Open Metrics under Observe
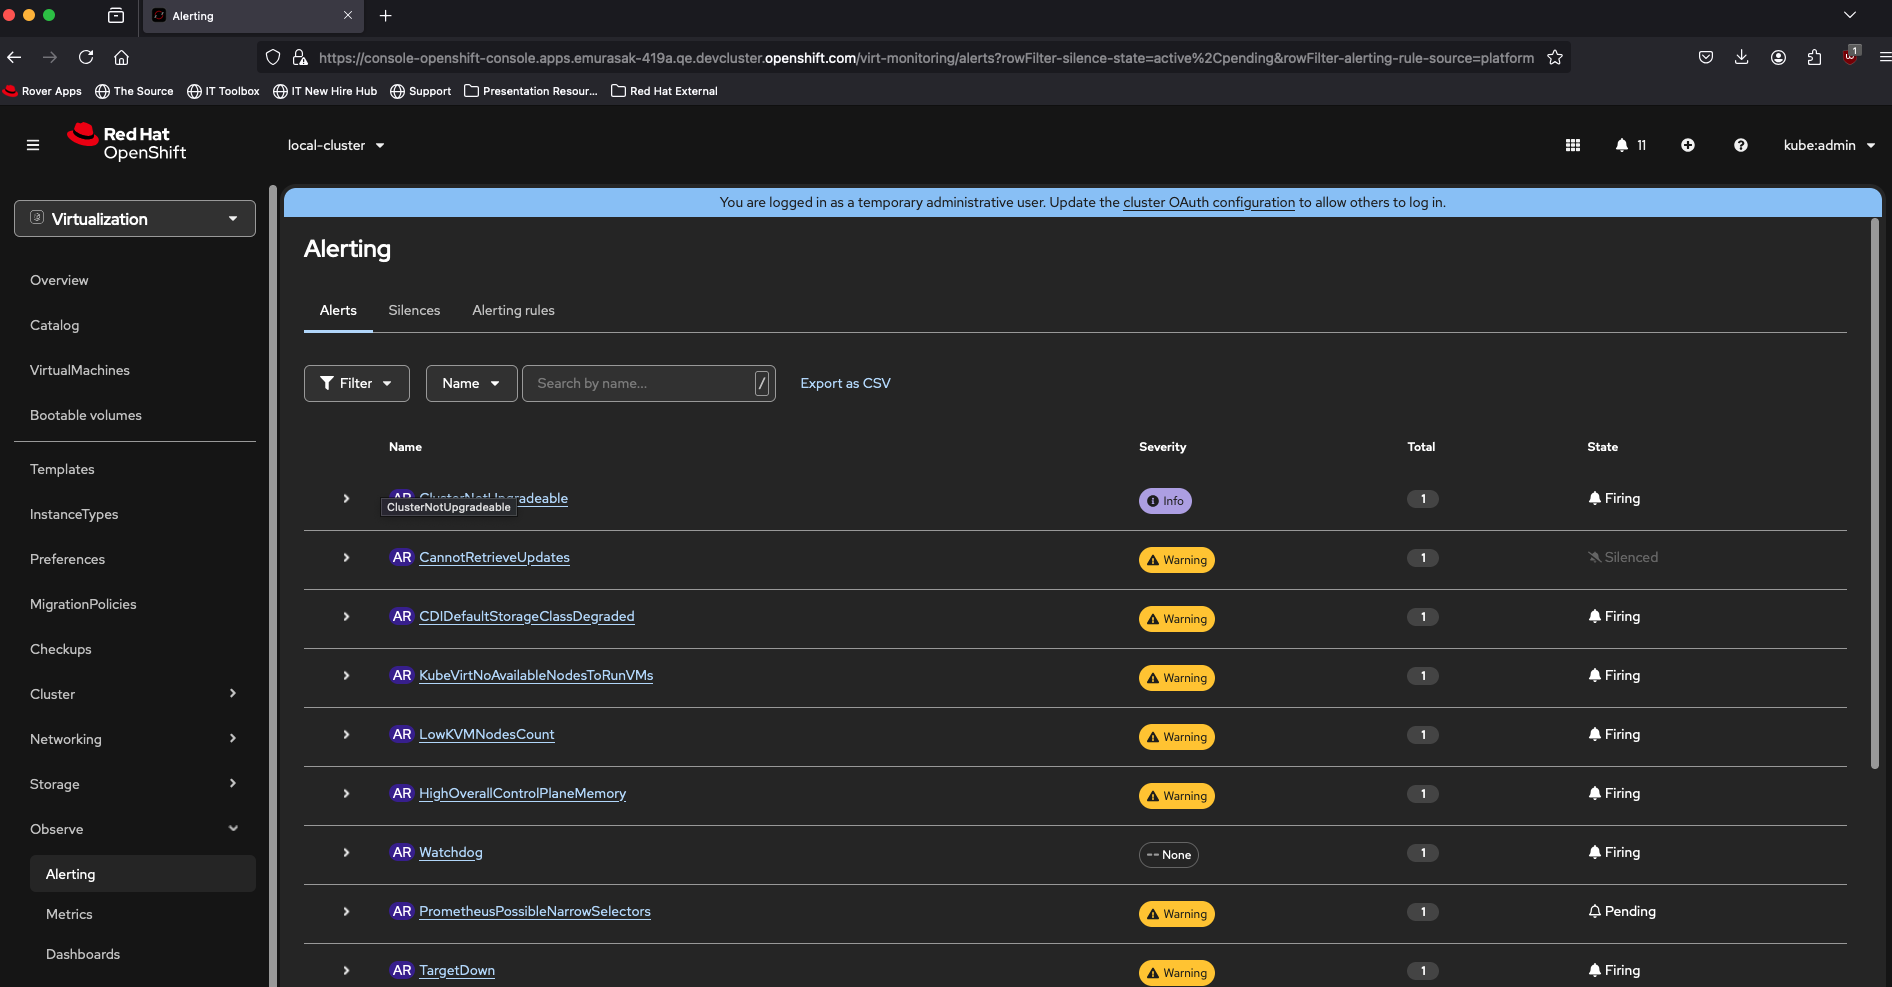 tap(69, 914)
